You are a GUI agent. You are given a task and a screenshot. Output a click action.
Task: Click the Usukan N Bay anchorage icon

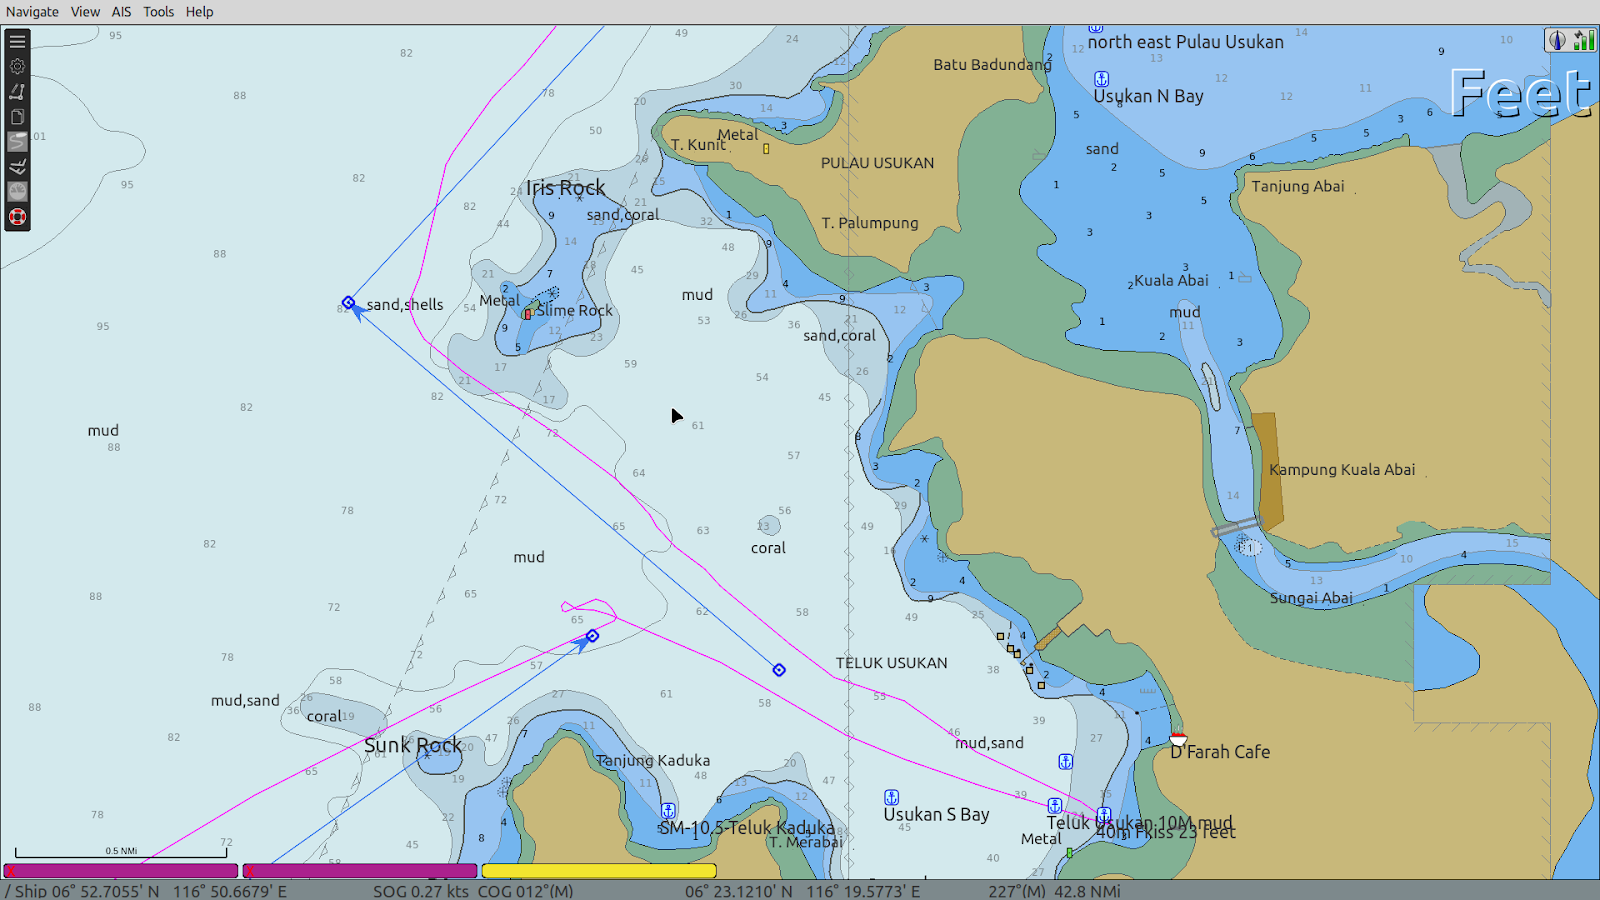pos(1101,79)
